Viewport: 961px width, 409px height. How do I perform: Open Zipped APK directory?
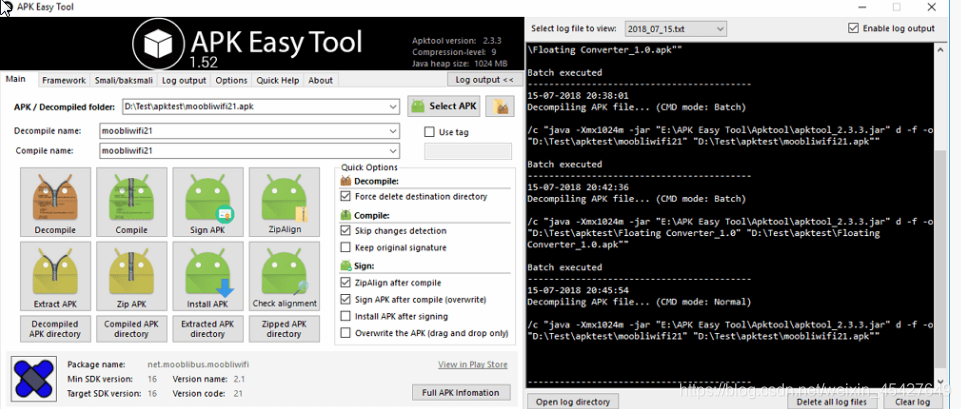click(x=284, y=329)
